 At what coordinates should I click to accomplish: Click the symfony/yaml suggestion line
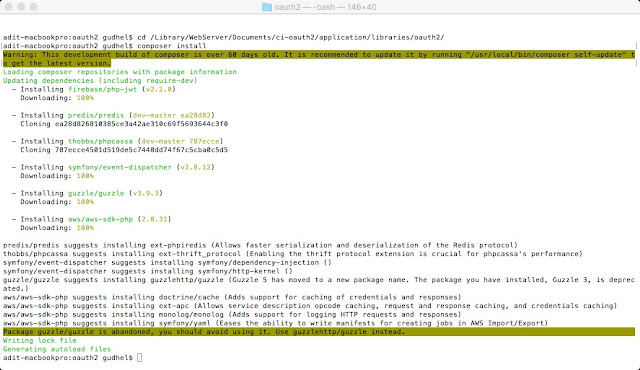coord(276,323)
